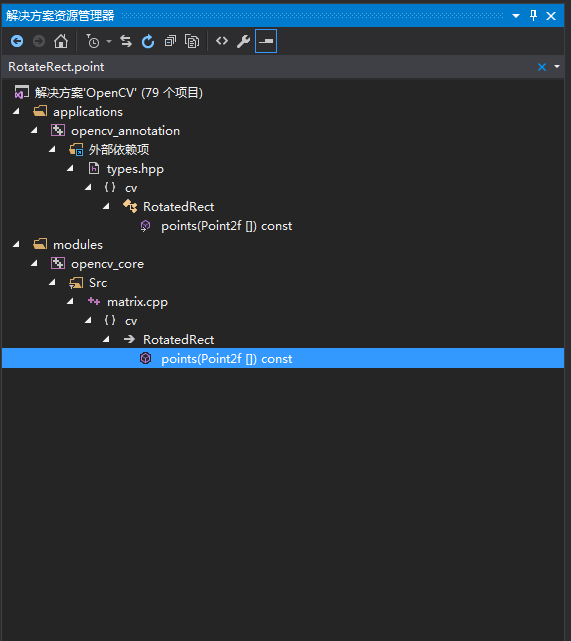Toggle auto-hide pin in title bar
The height and width of the screenshot is (641, 571).
pos(533,16)
